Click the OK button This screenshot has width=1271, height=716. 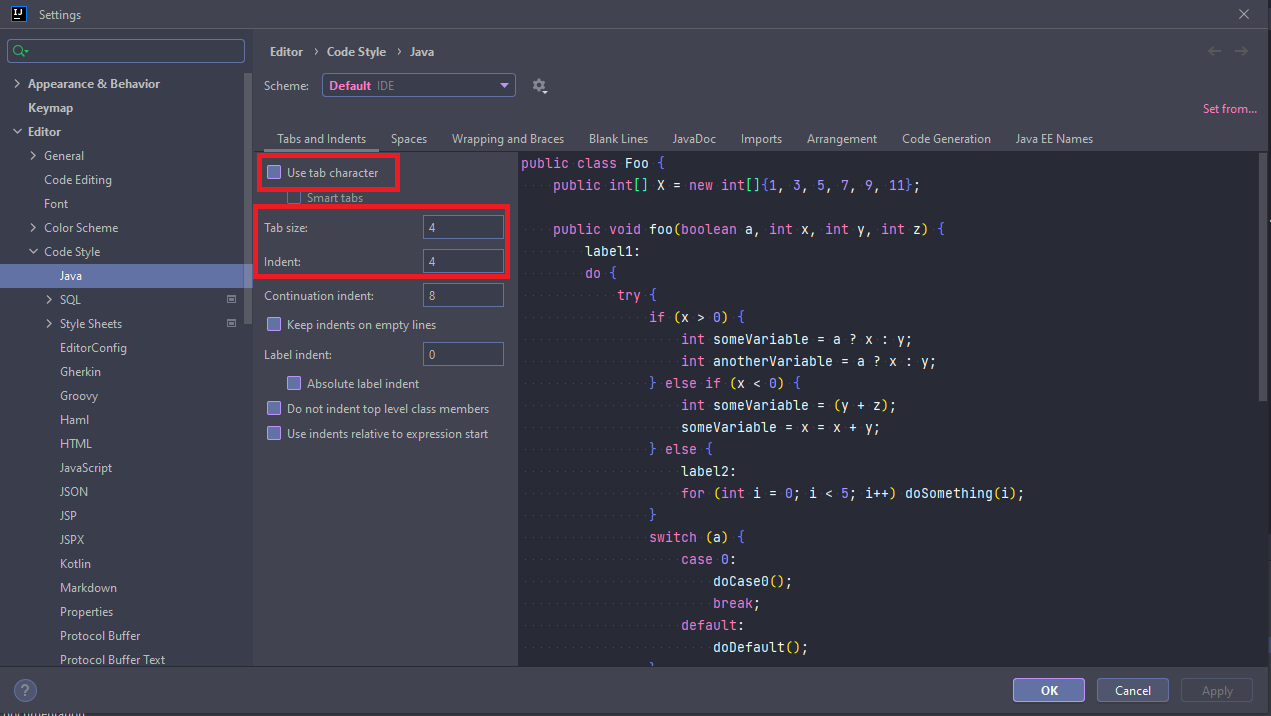click(x=1048, y=690)
